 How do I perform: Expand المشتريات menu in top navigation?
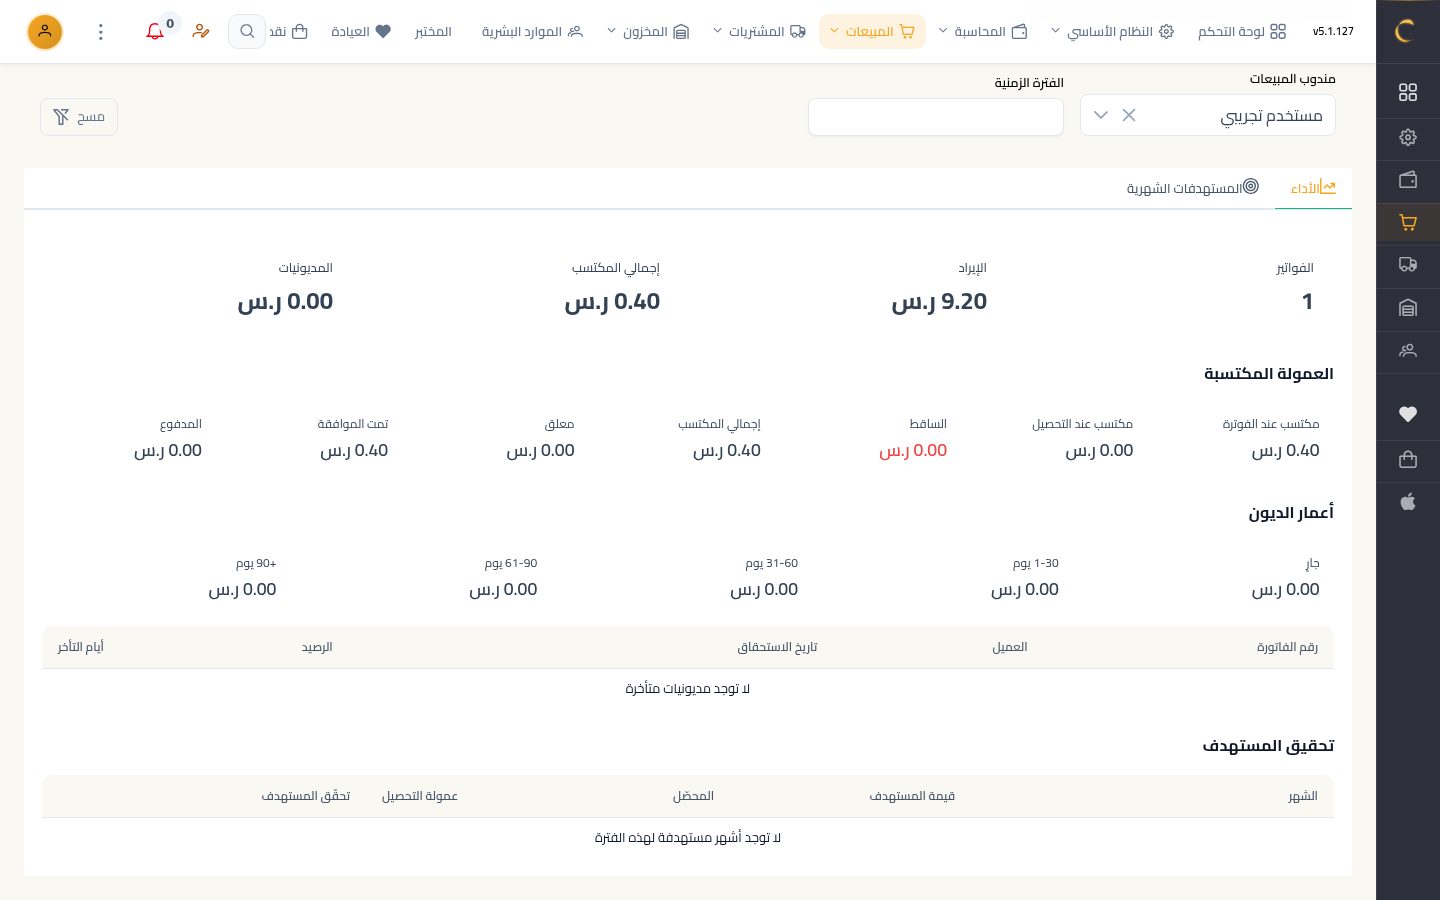(x=759, y=32)
